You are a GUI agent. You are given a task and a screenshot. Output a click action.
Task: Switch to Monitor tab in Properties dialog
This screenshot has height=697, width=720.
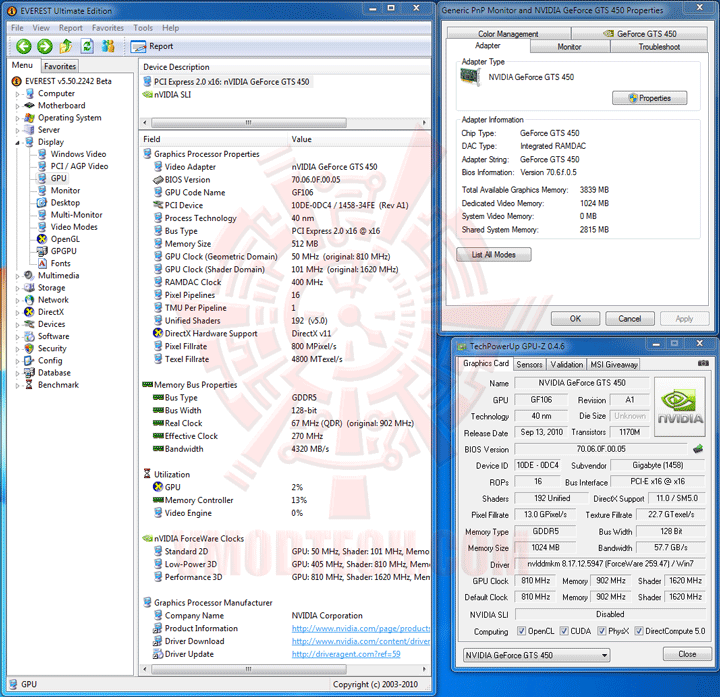(569, 46)
